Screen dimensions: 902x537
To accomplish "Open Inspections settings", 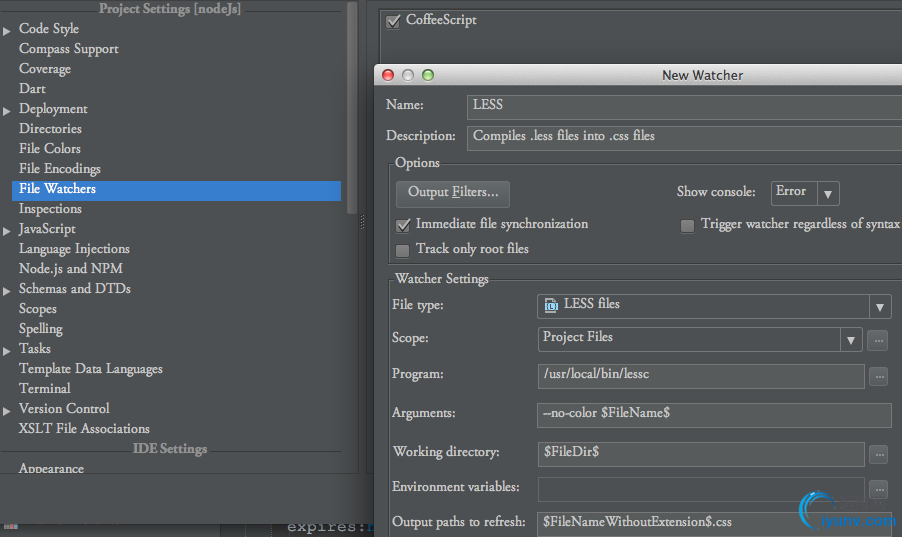I will 50,208.
